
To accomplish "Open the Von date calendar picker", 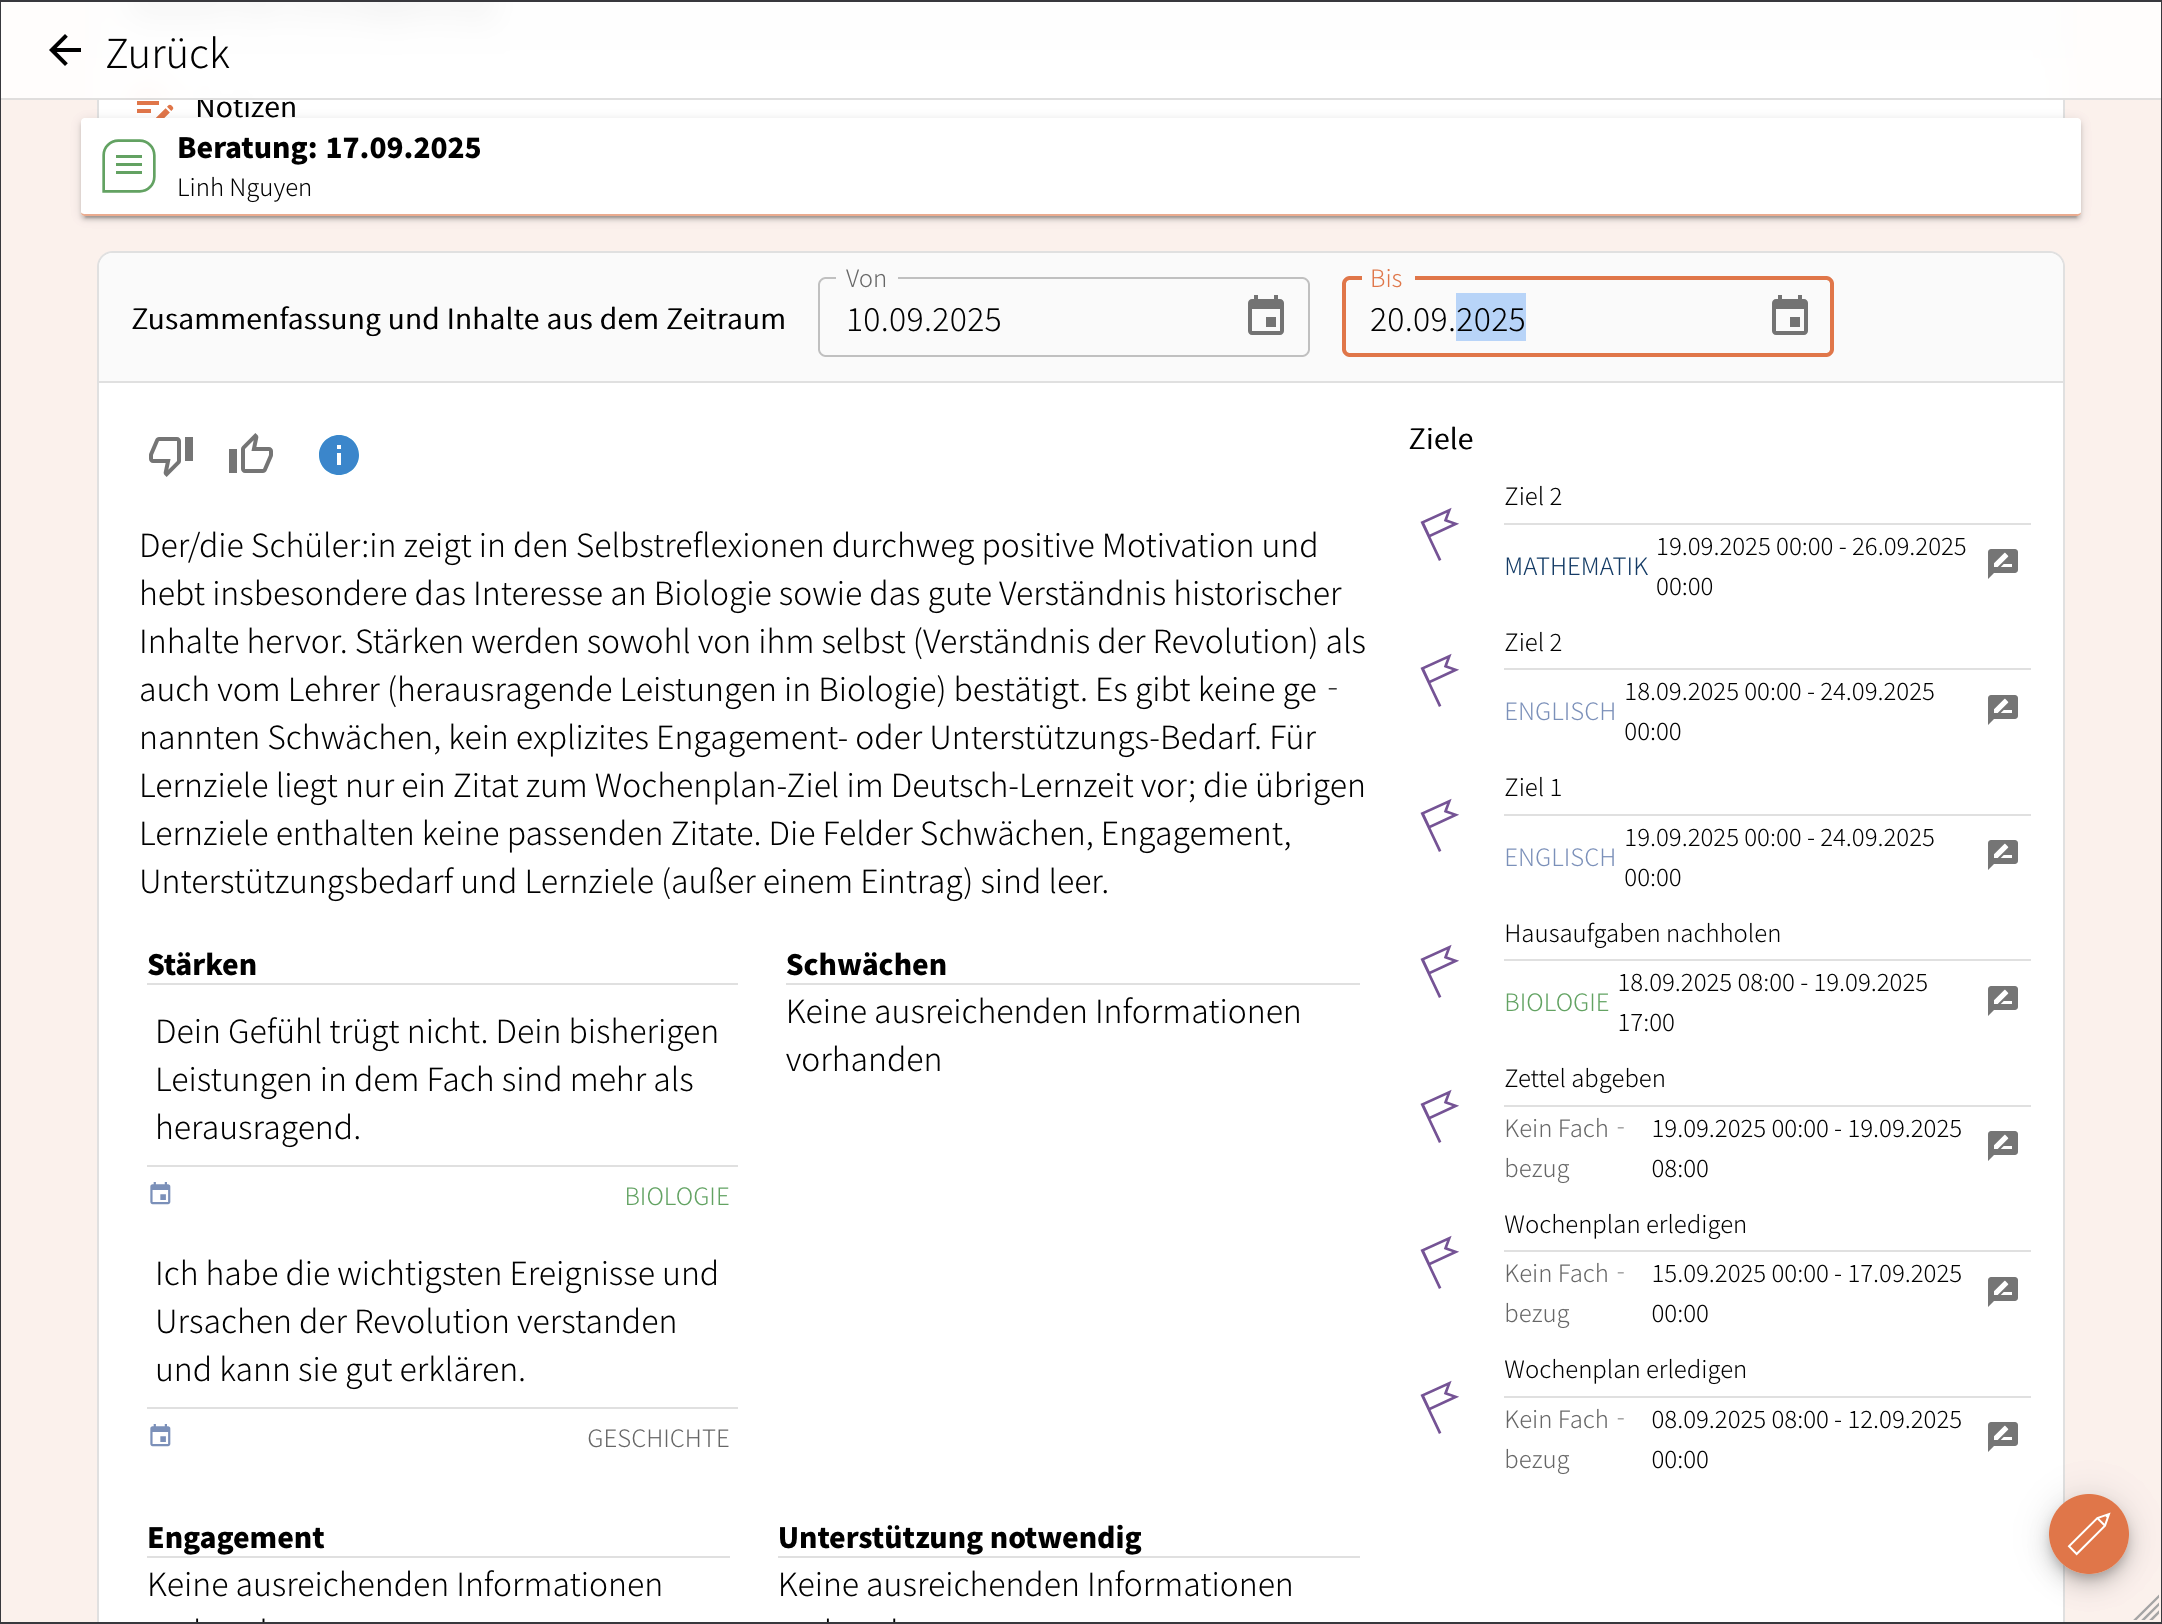I will point(1265,317).
